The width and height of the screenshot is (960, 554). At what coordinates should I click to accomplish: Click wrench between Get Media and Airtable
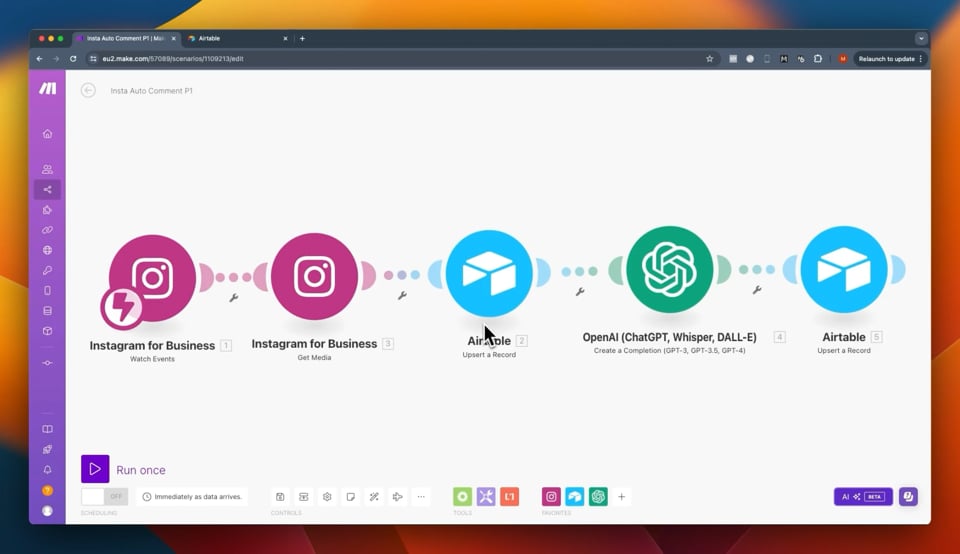[402, 296]
